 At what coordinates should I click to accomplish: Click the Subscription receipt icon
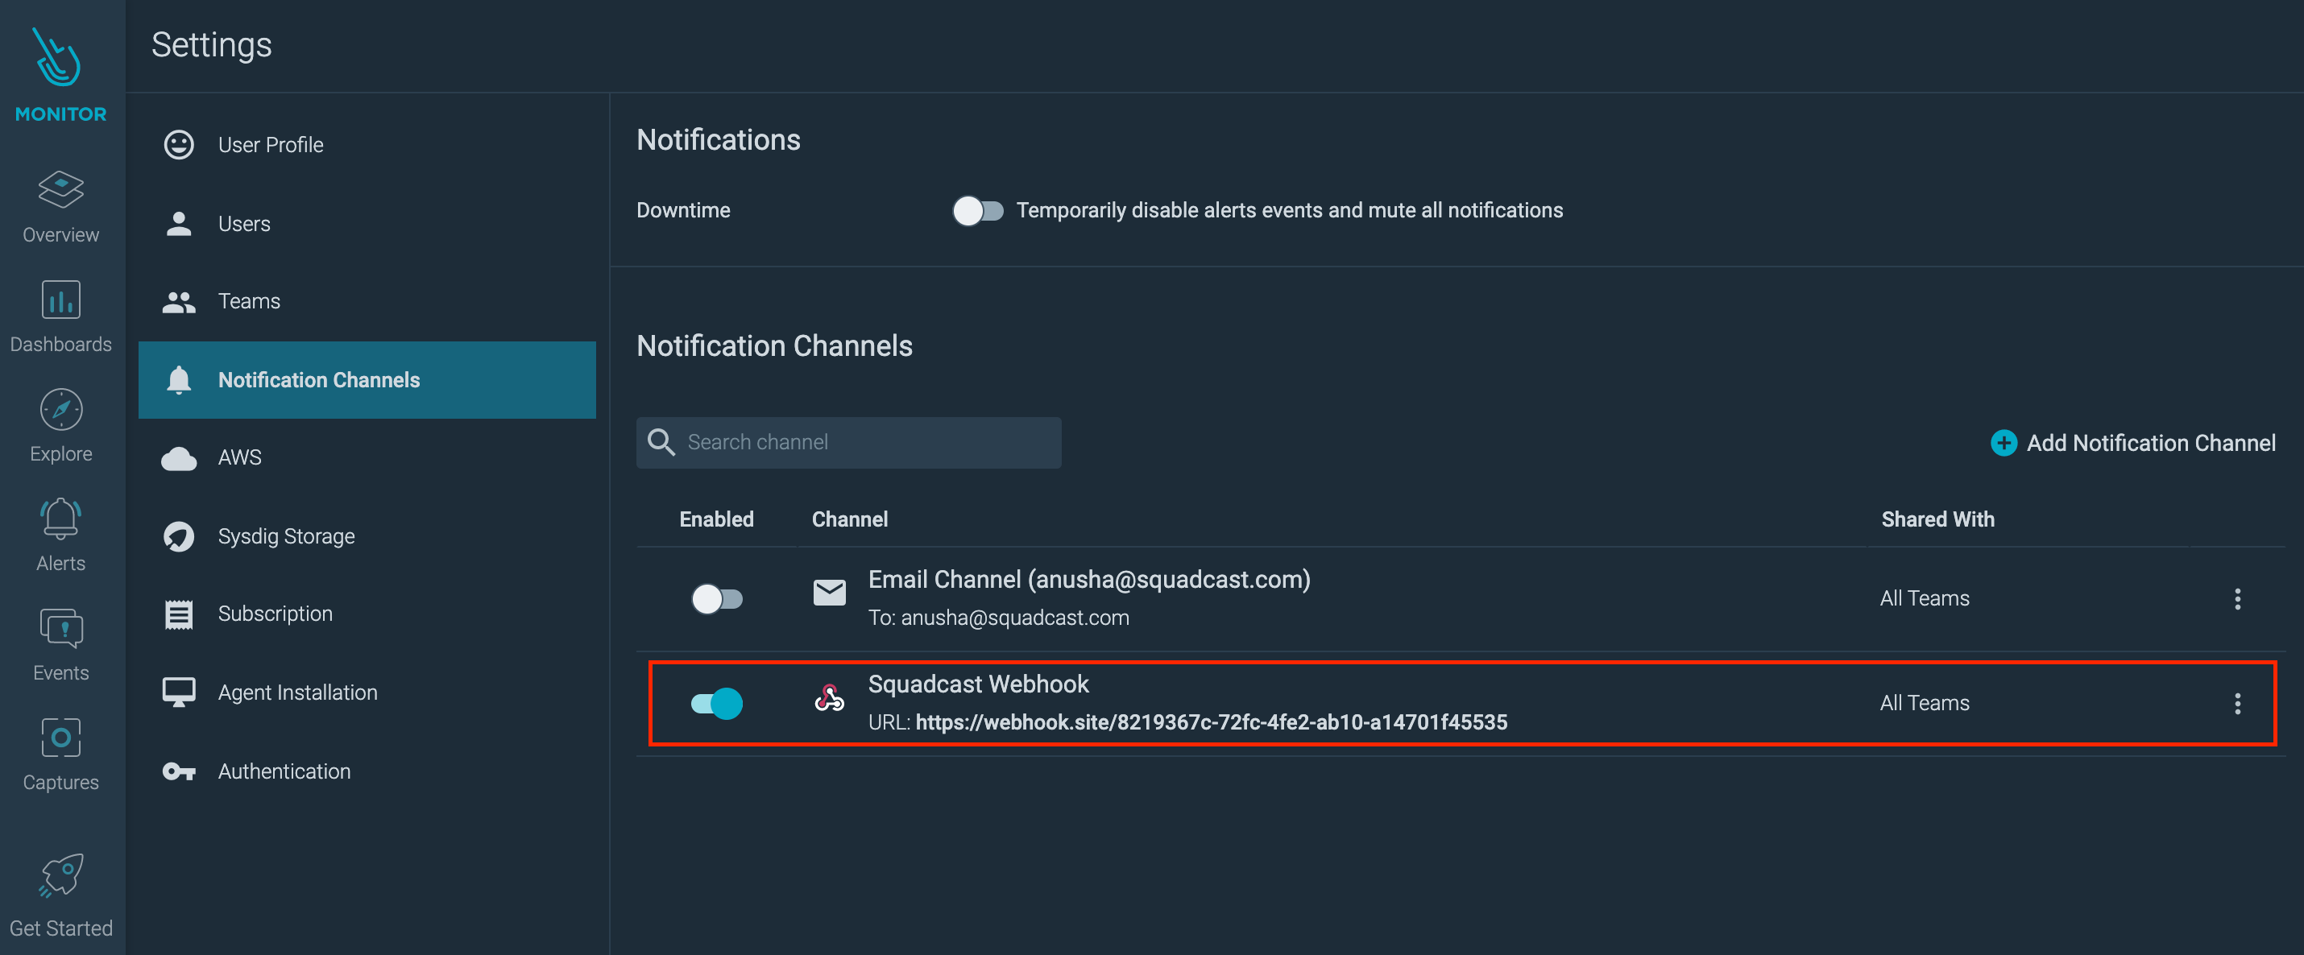coord(179,614)
